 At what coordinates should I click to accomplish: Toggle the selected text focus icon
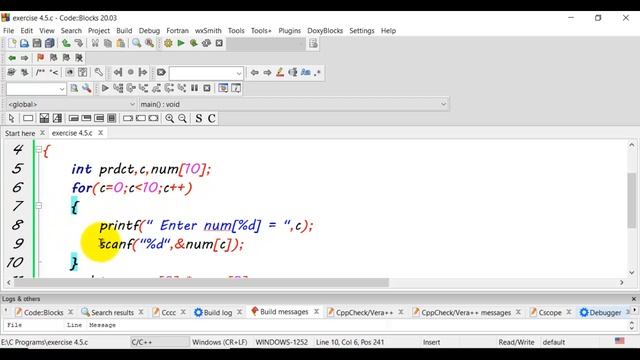[x=293, y=72]
